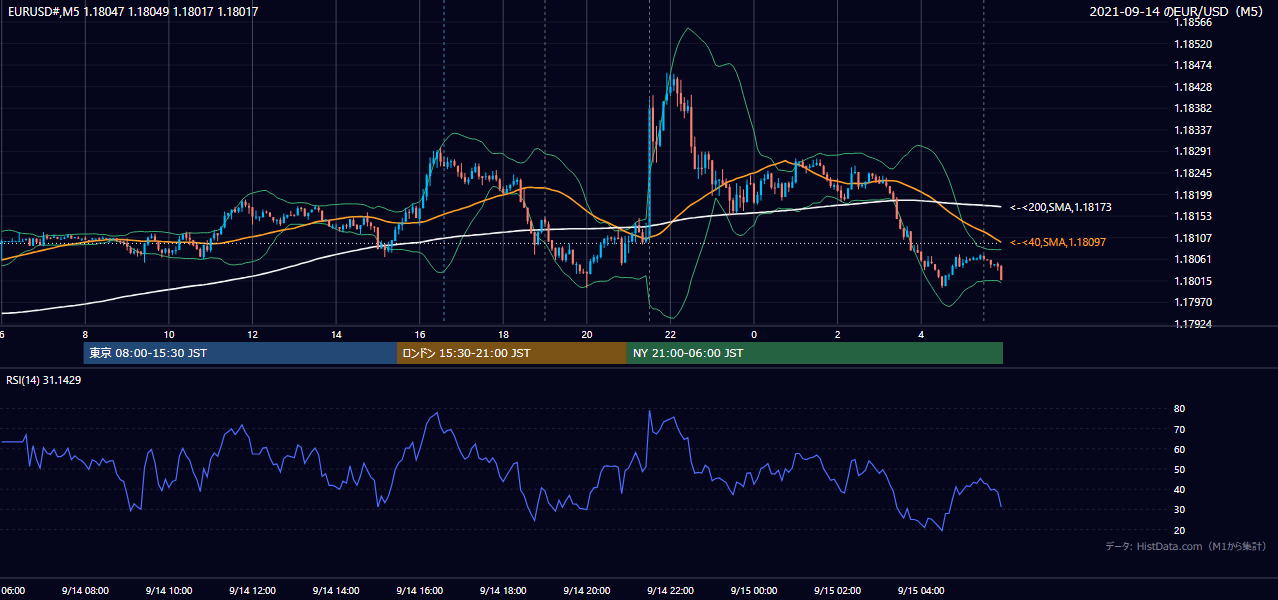The height and width of the screenshot is (600, 1278).
Task: Click the 1.18107 price axis label
Action: pos(1194,237)
